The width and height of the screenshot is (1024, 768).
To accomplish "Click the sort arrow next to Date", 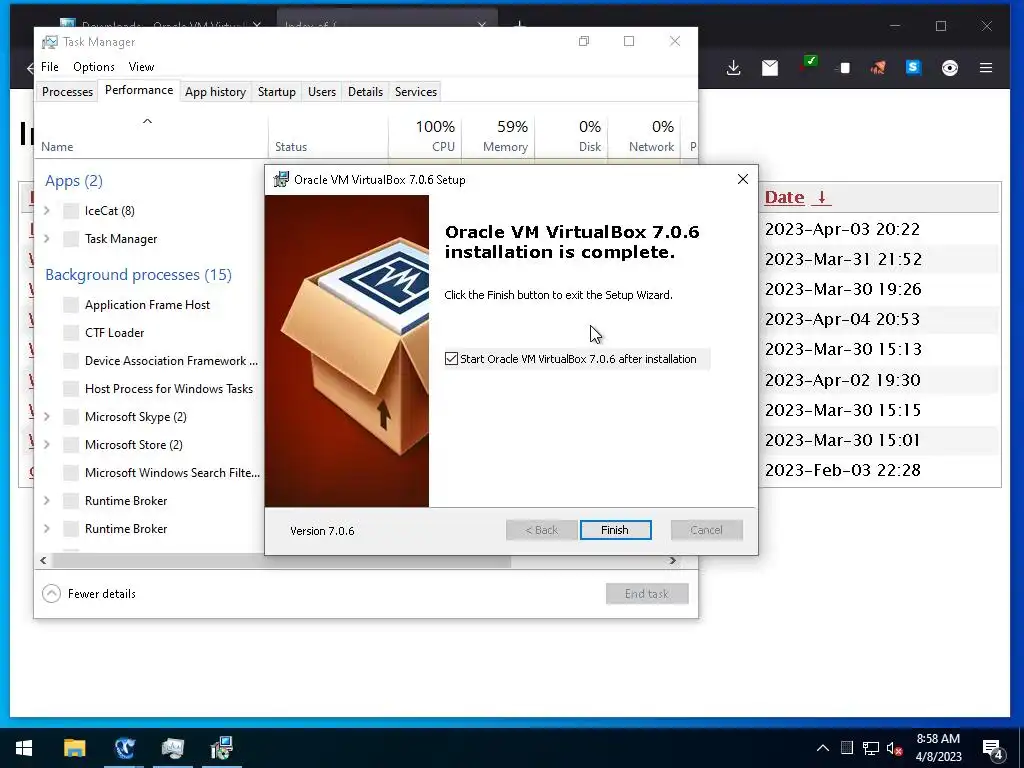I will 822,197.
